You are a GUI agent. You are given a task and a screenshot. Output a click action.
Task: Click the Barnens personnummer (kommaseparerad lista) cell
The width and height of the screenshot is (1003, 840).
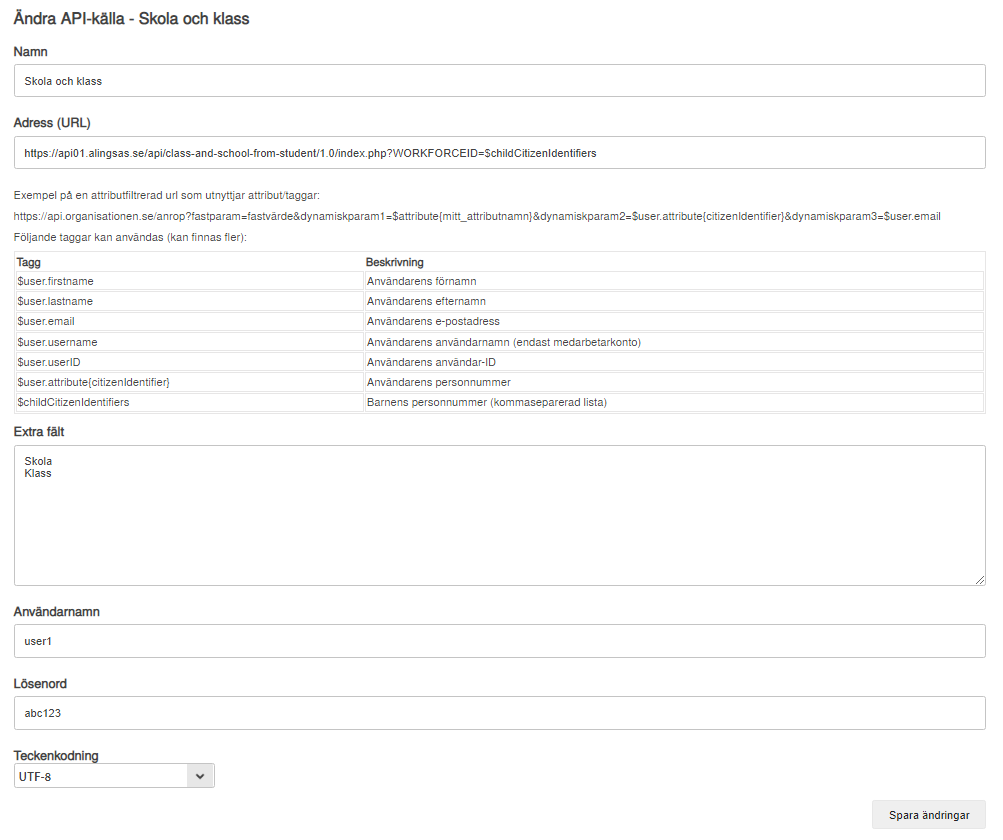(x=674, y=402)
